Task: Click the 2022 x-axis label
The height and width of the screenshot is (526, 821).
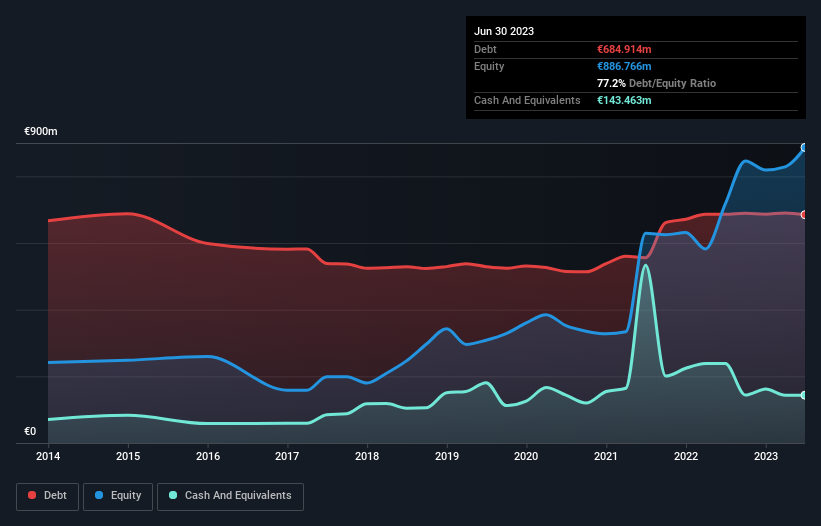Action: [x=686, y=456]
